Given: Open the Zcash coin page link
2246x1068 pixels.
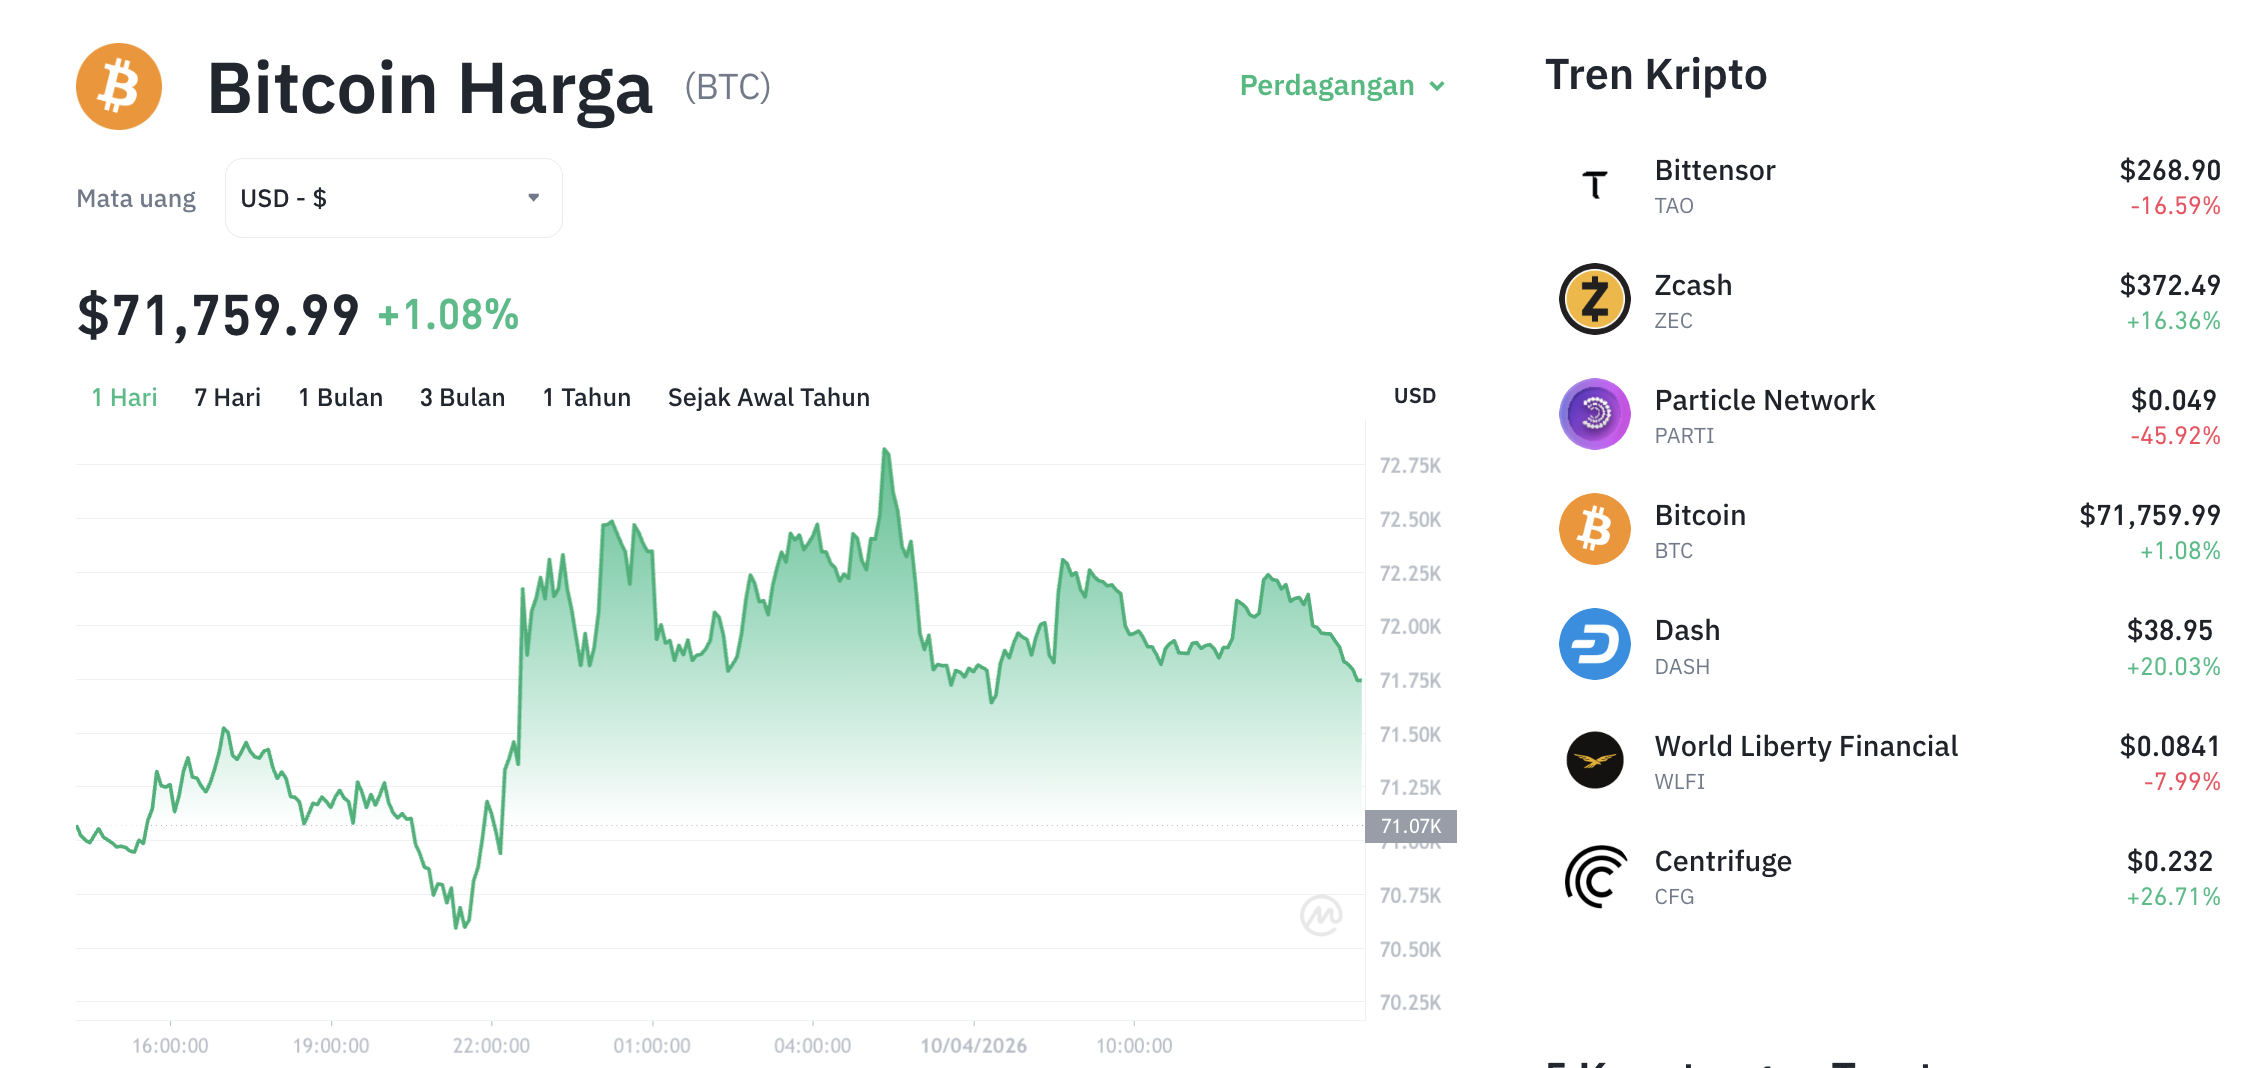Looking at the screenshot, I should click(x=1693, y=285).
